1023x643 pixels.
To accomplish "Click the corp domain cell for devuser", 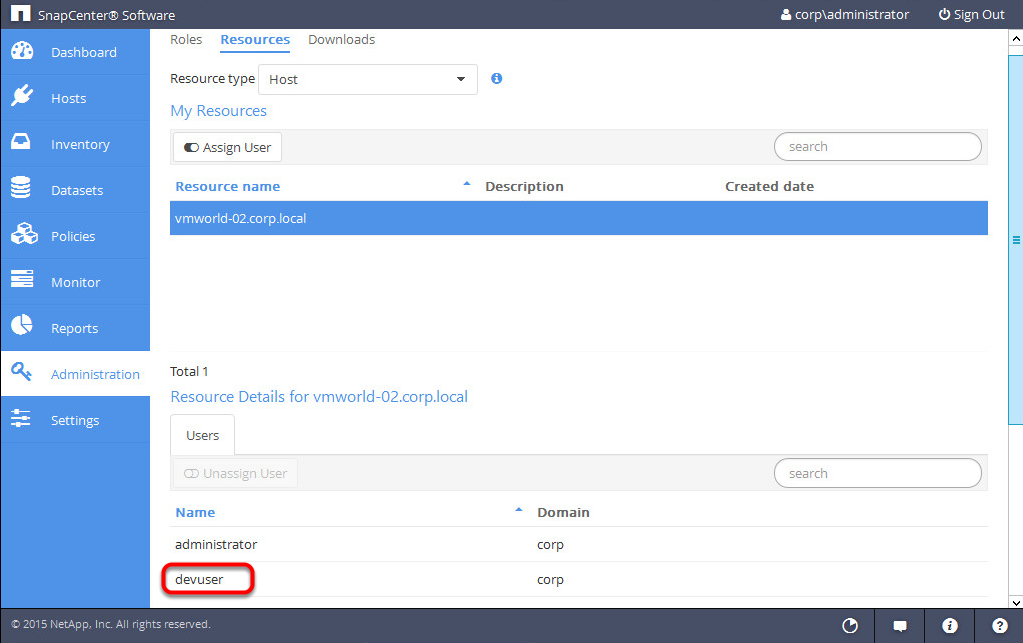I will (x=550, y=580).
